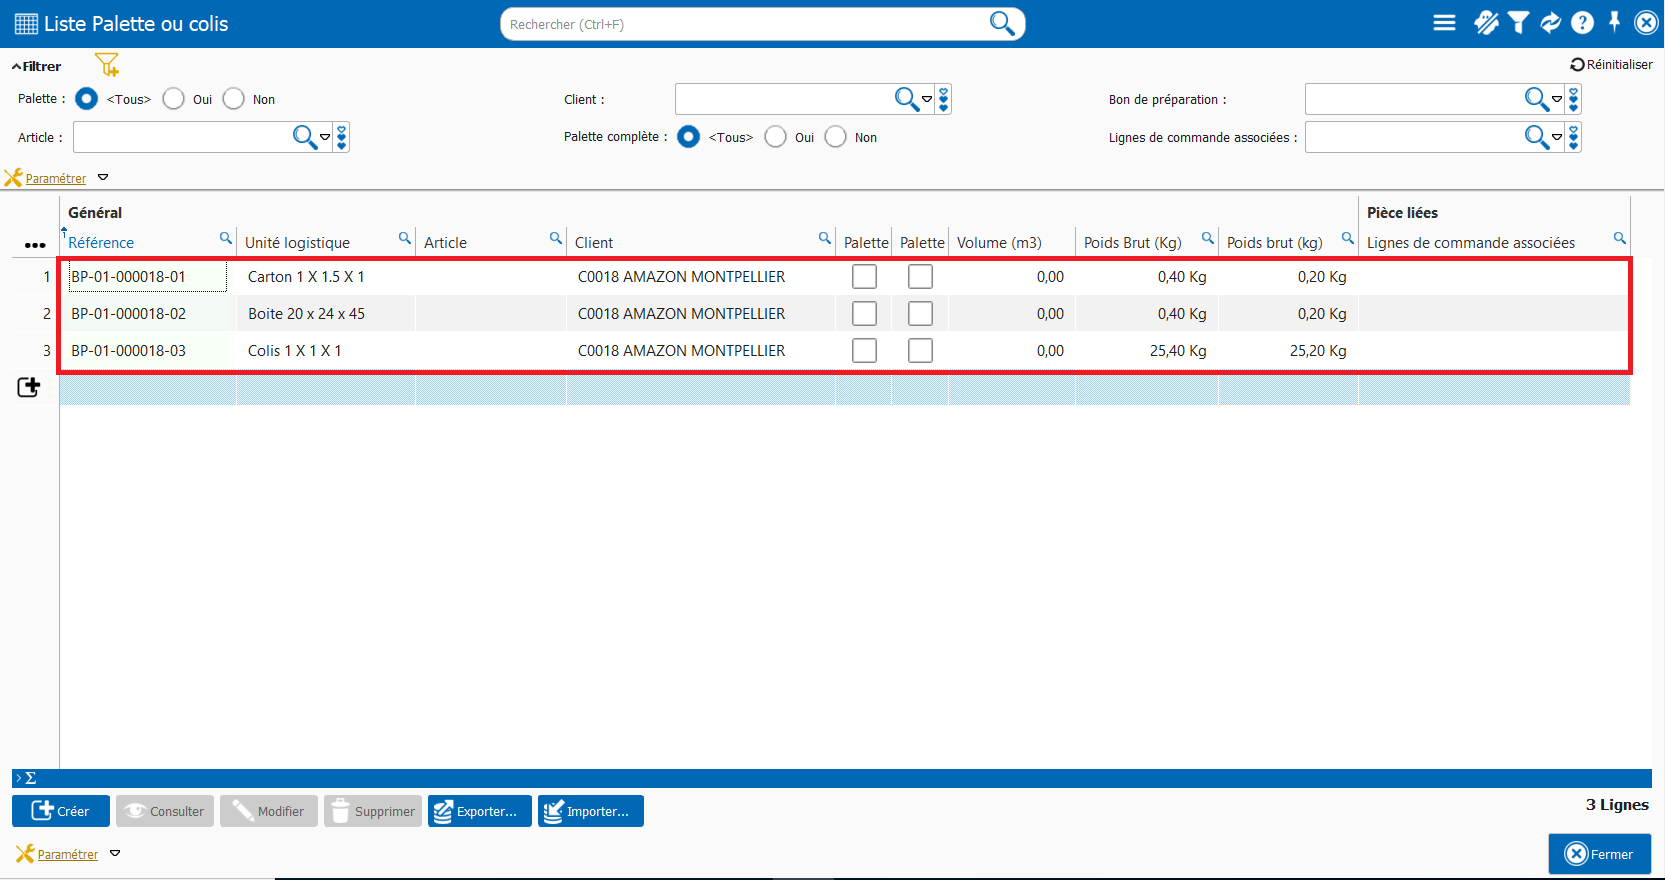Click the search magnifier in the Client filter field
Screen dimensions: 1665x880
pos(906,99)
